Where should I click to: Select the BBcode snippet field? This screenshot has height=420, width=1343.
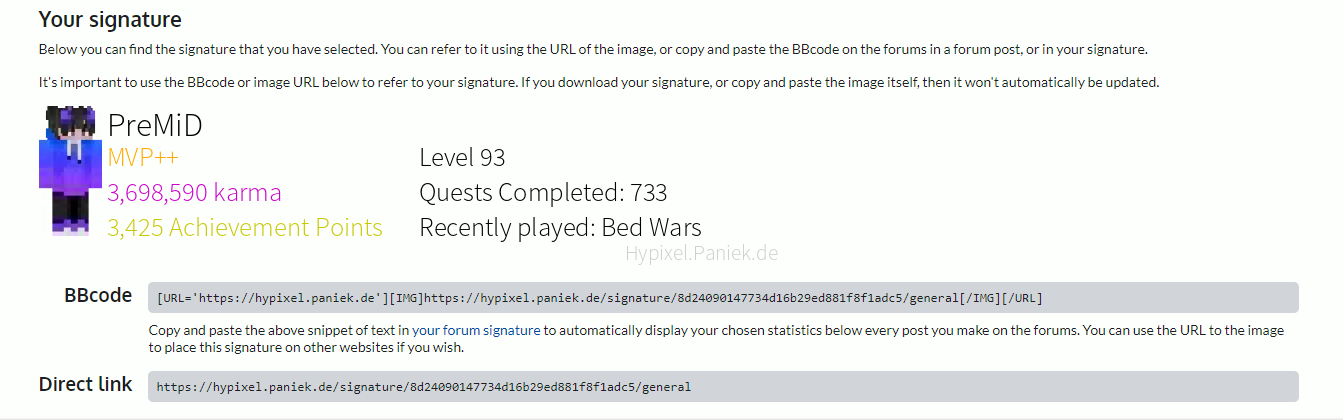point(722,298)
